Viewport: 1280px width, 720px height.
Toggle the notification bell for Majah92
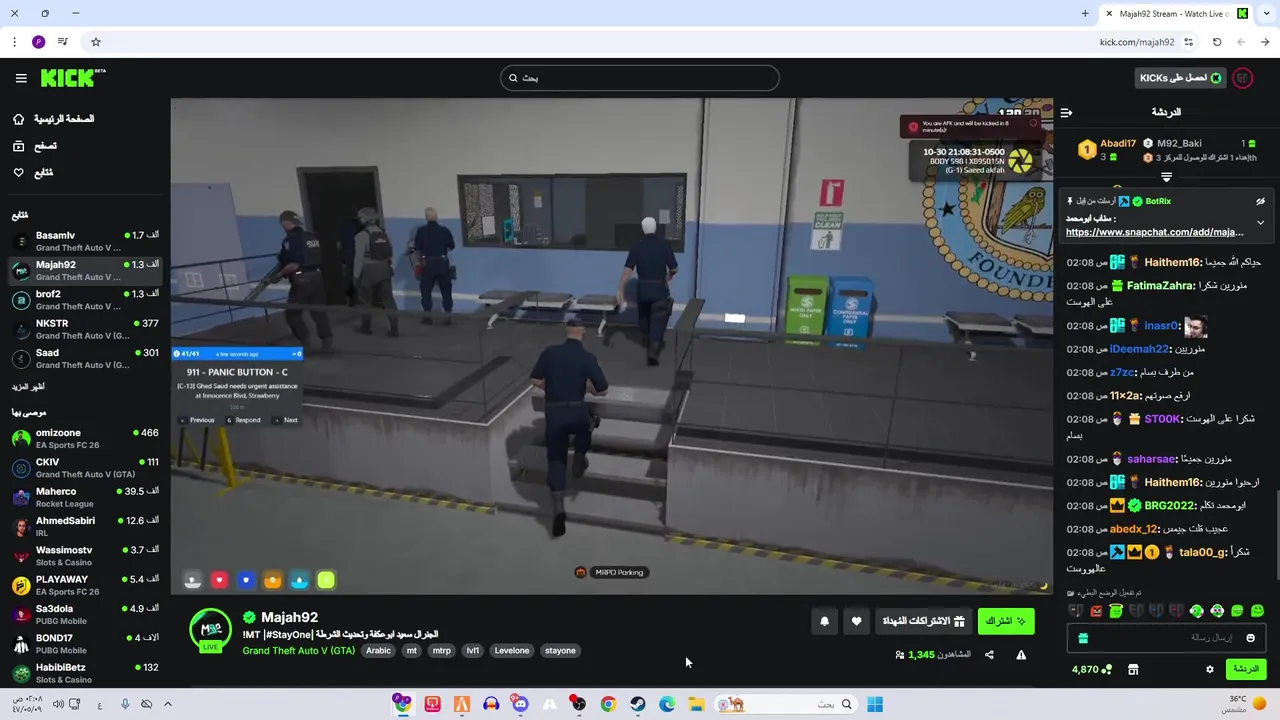click(824, 621)
